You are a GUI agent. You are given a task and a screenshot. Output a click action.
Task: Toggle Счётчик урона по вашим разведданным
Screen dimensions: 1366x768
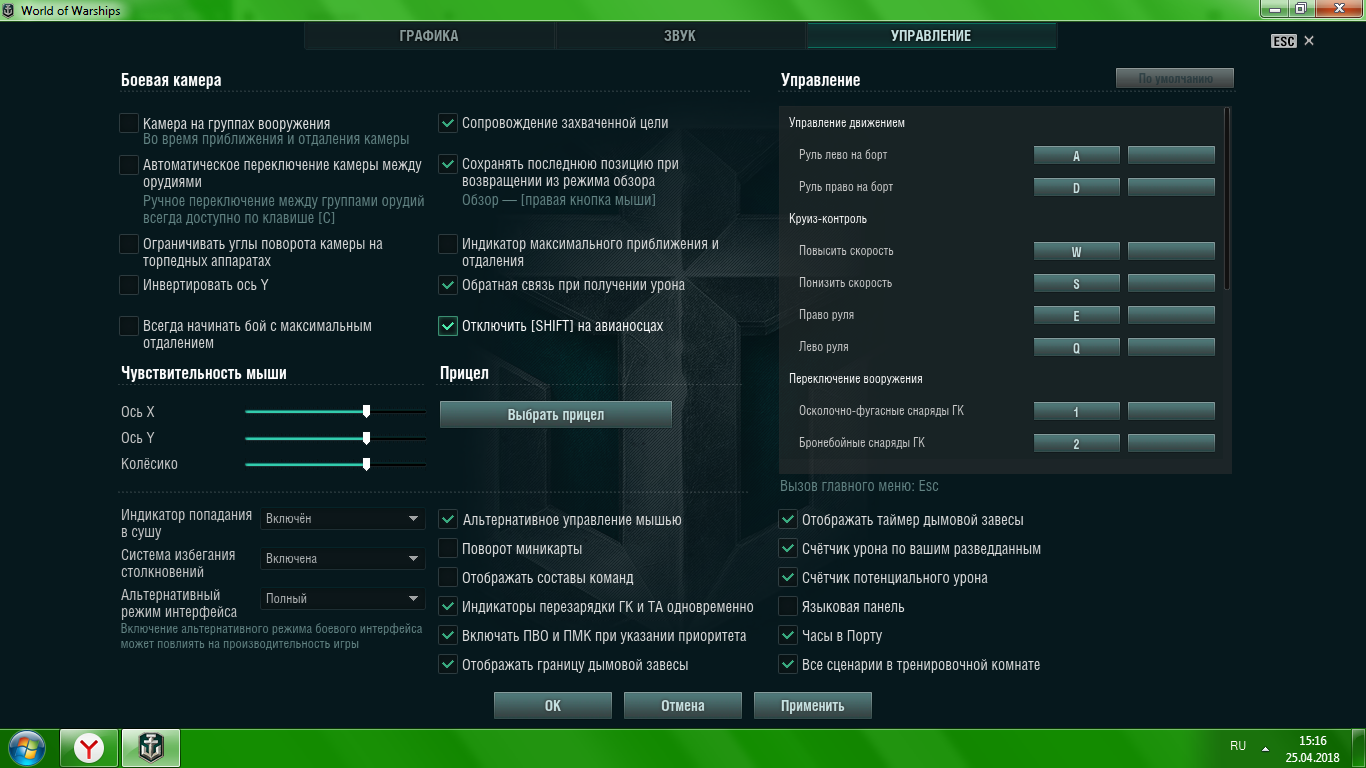pos(788,549)
